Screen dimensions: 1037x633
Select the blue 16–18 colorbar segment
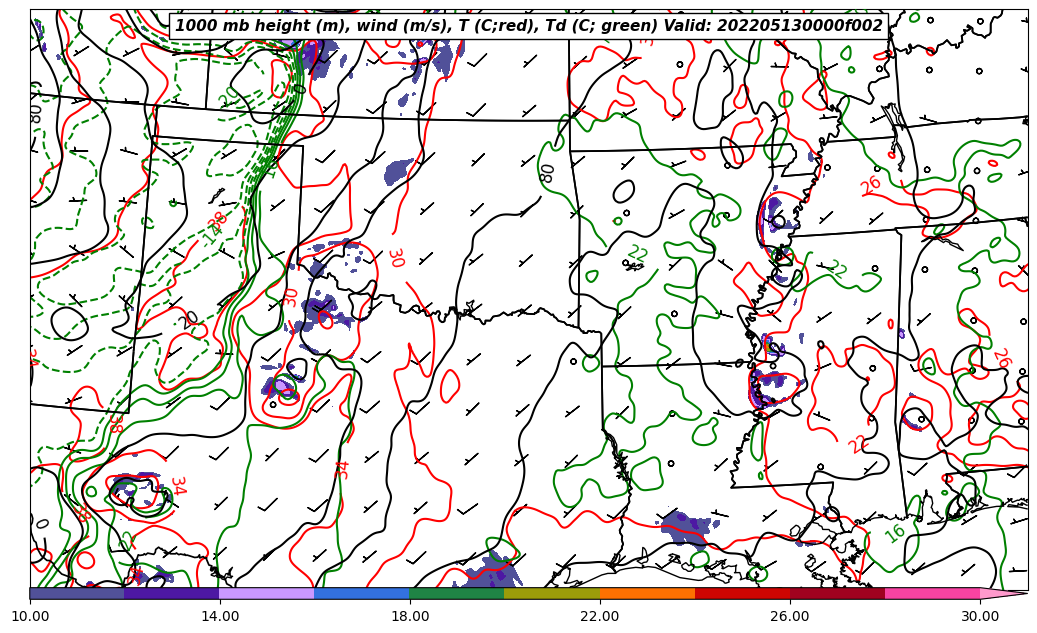[361, 593]
